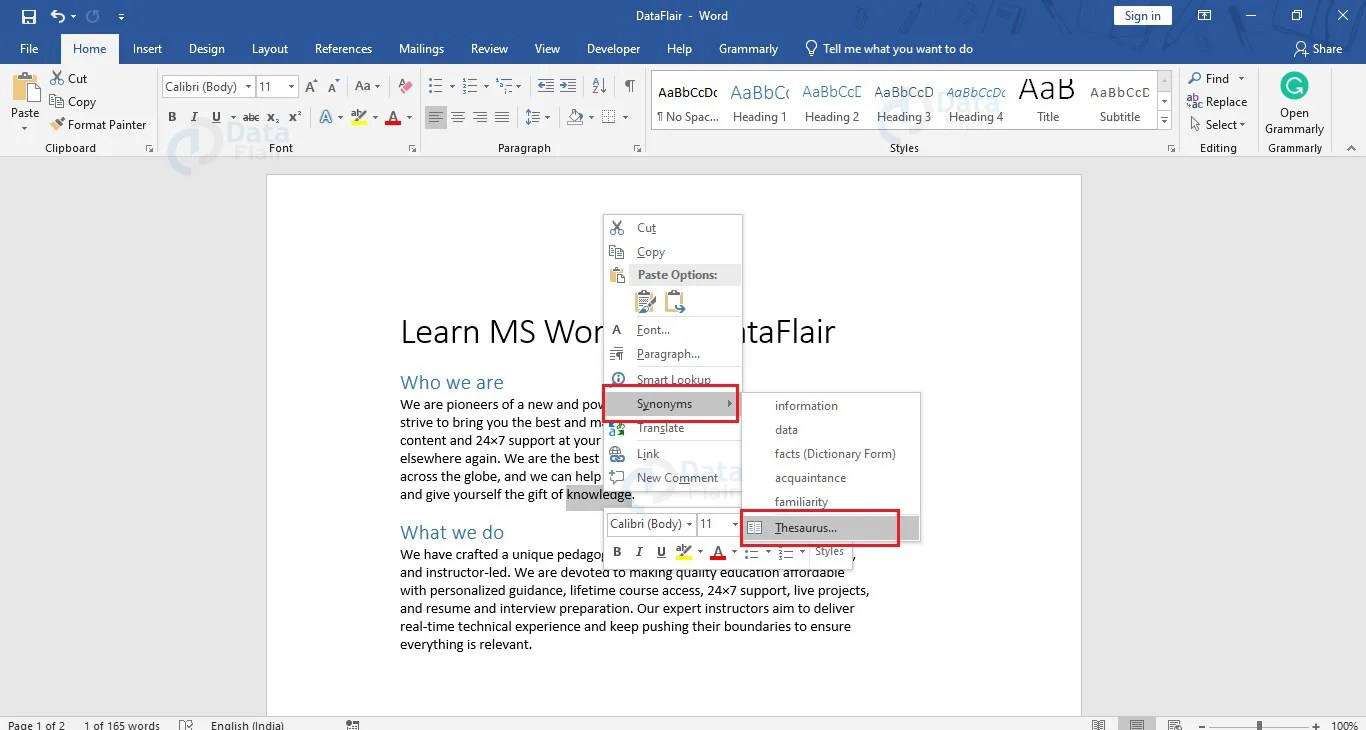Screen dimensions: 1366x730
Task: Choose Thesaurus from the Synonyms submenu
Action: 806,527
